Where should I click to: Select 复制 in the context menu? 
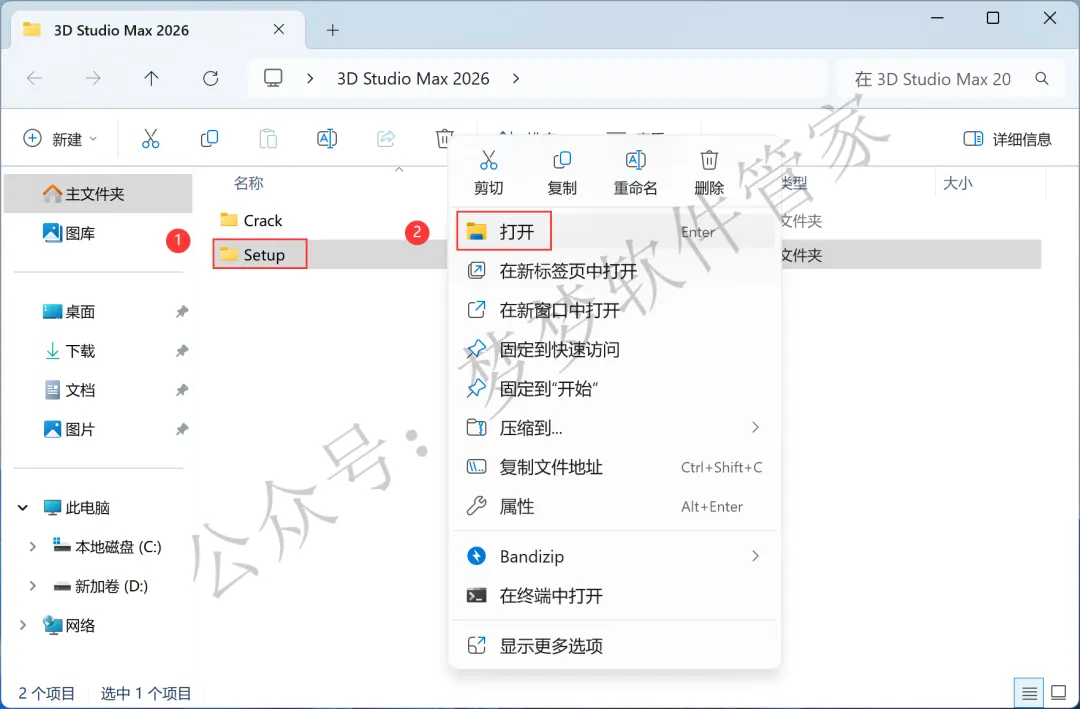pos(562,172)
